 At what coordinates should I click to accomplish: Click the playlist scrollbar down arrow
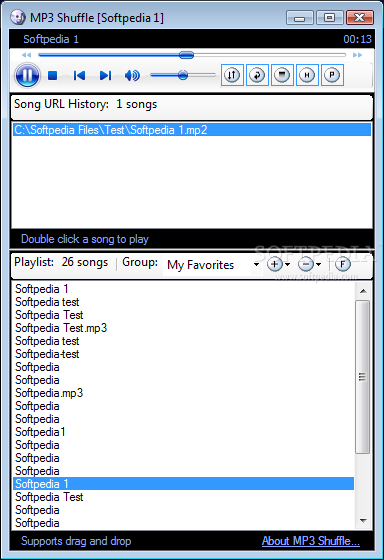pos(363,521)
